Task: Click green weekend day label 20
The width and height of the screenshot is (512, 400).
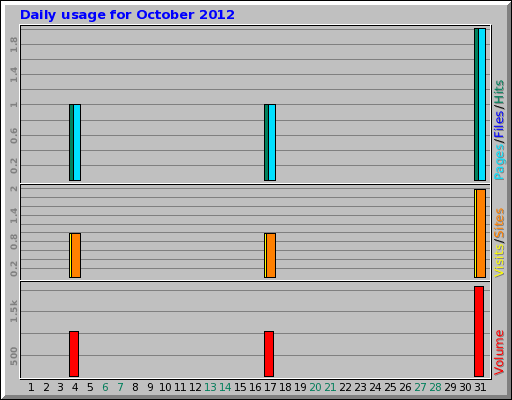Action: pos(315,387)
